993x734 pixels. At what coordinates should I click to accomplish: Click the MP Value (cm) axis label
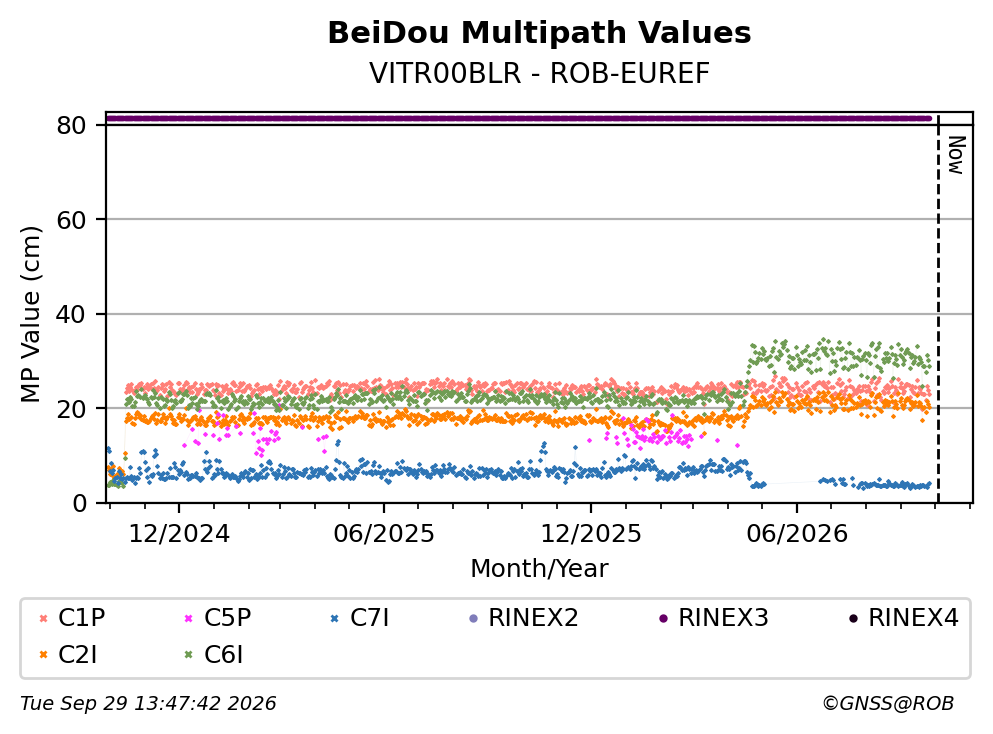click(x=31, y=314)
